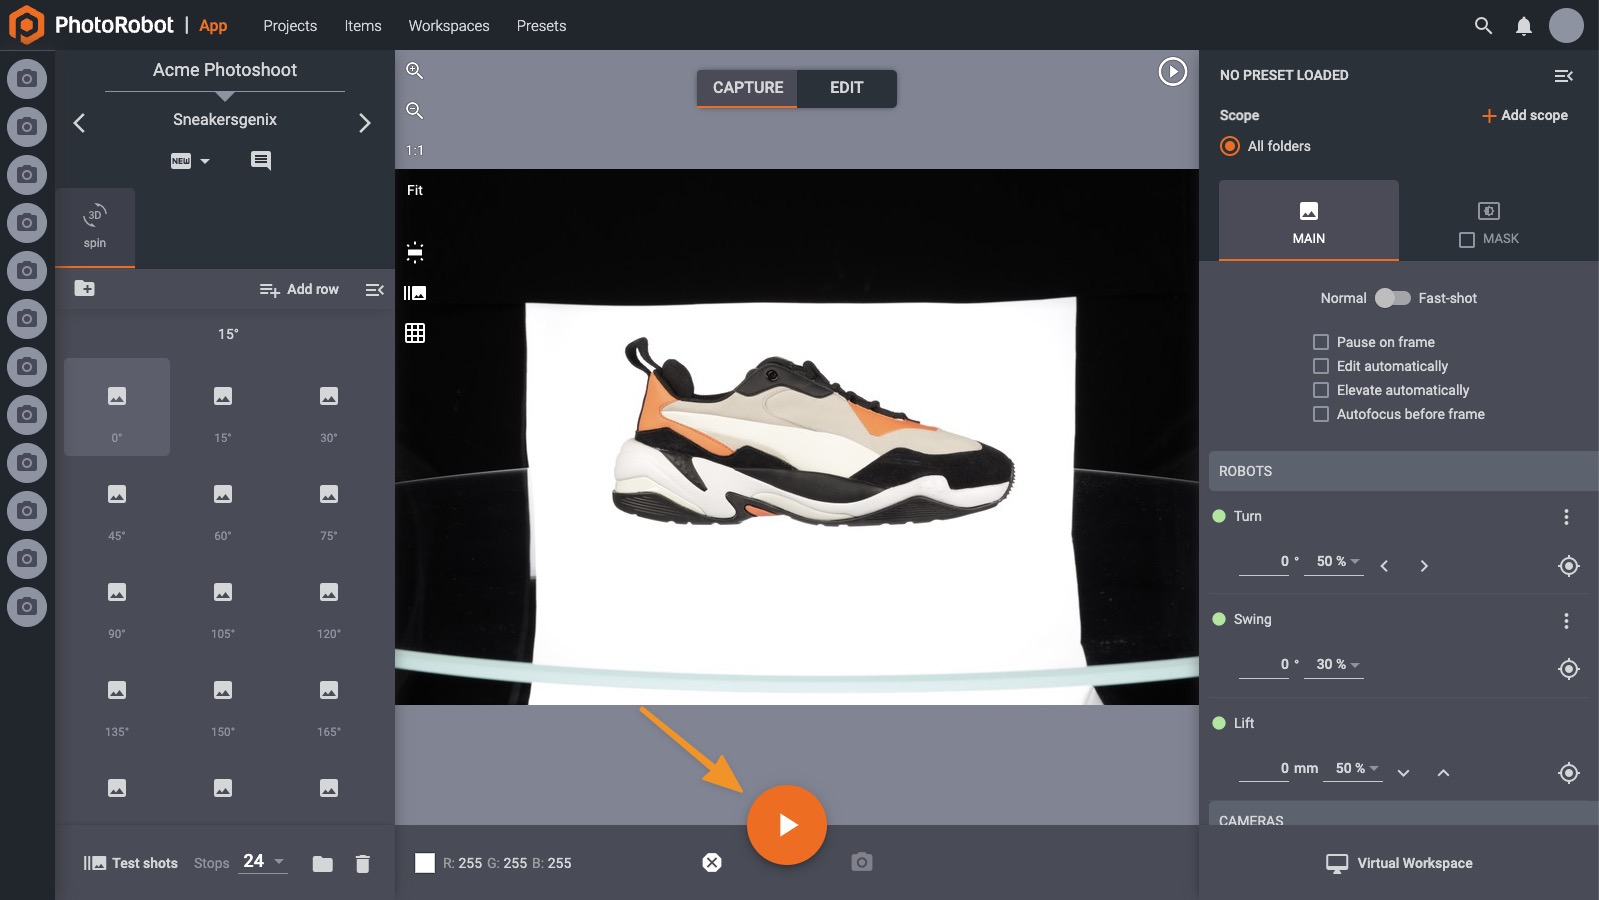
Task: Switch to the EDIT tab
Action: pos(846,88)
